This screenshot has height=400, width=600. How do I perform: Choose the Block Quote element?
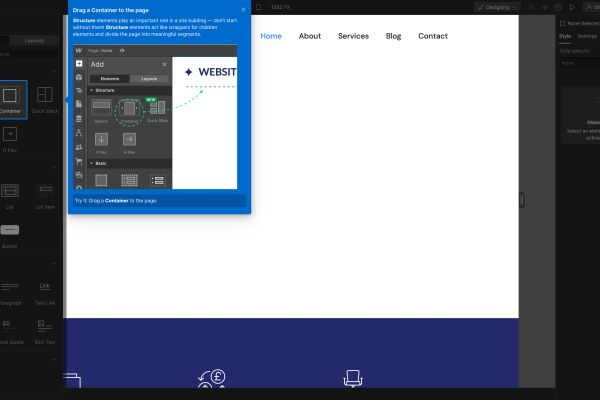tap(10, 331)
